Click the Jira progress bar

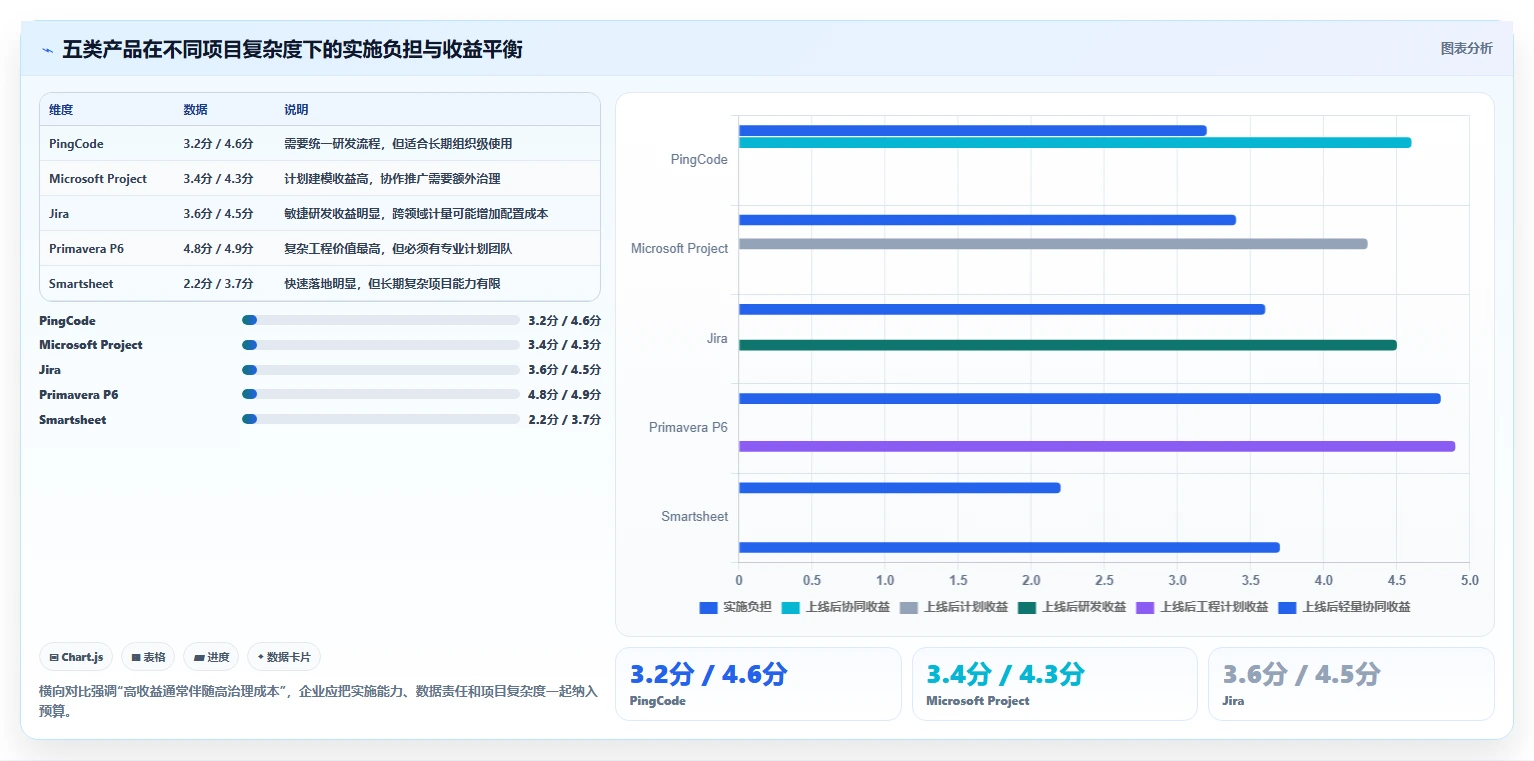coord(381,370)
